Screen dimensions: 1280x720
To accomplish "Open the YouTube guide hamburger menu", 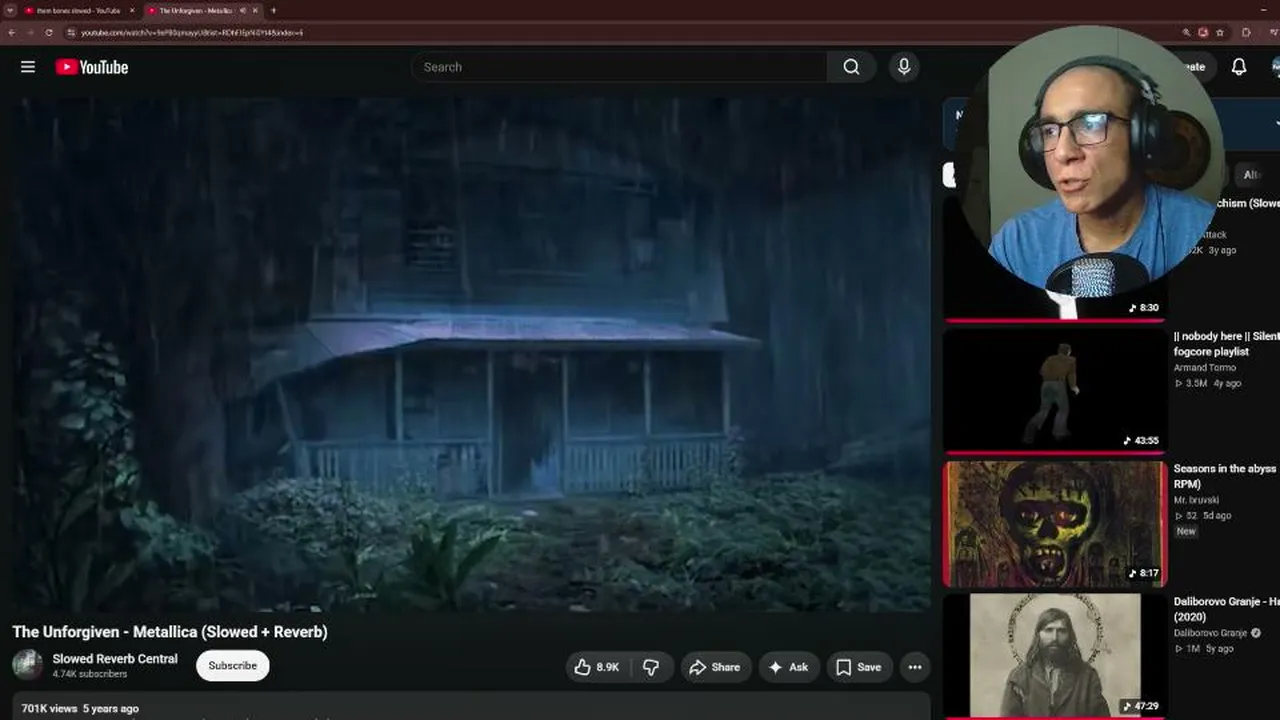I will 28,67.
